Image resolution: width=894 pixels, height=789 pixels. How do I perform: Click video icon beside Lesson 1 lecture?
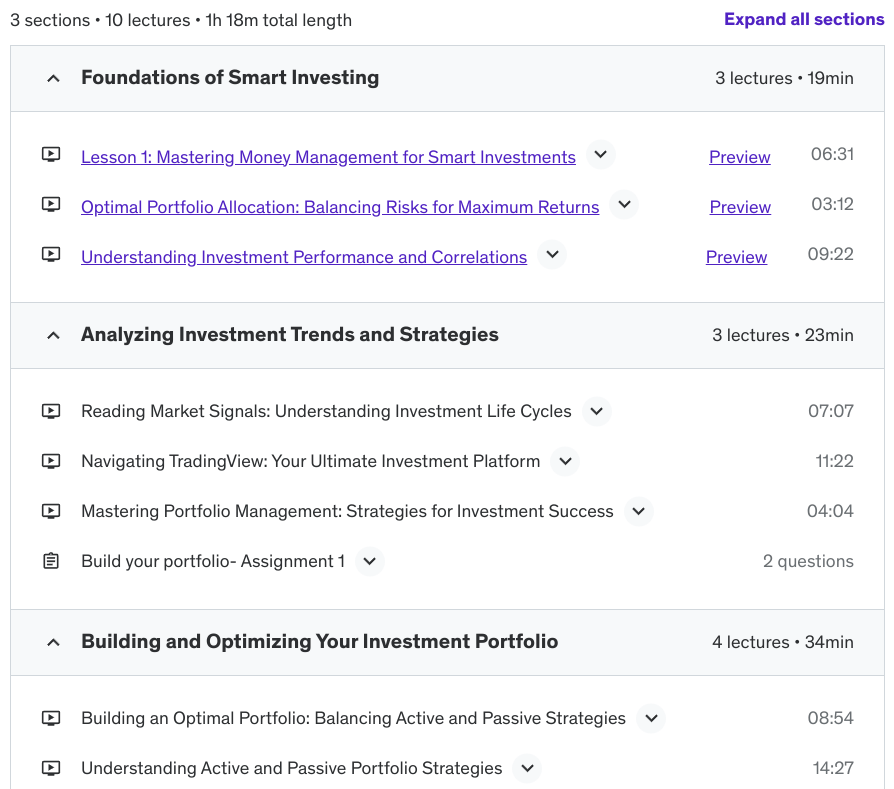coord(51,155)
